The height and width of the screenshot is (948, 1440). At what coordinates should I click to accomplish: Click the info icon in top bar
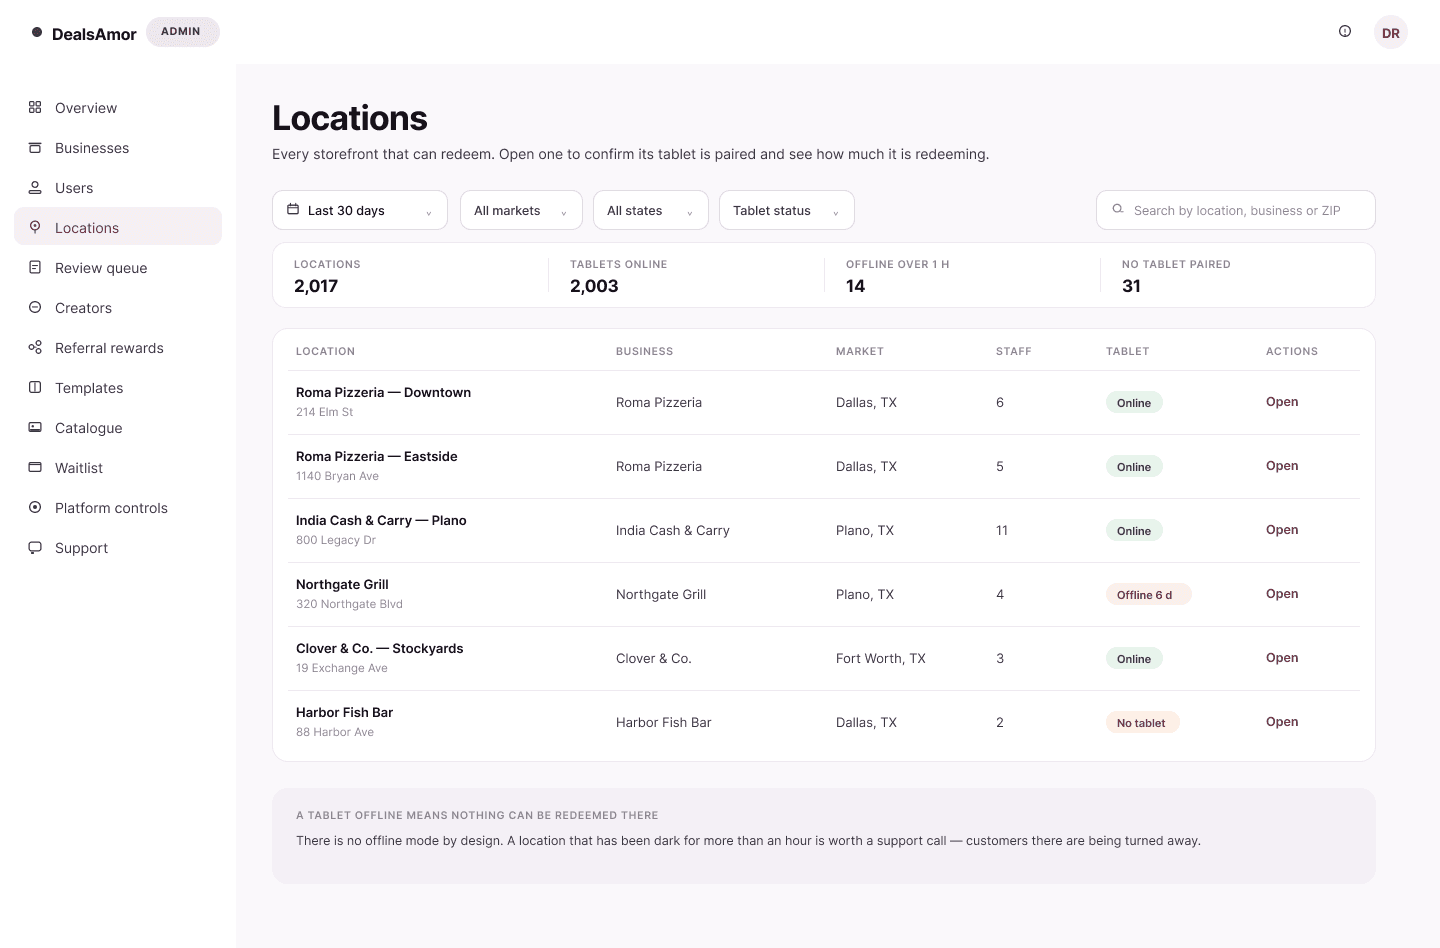click(x=1345, y=31)
